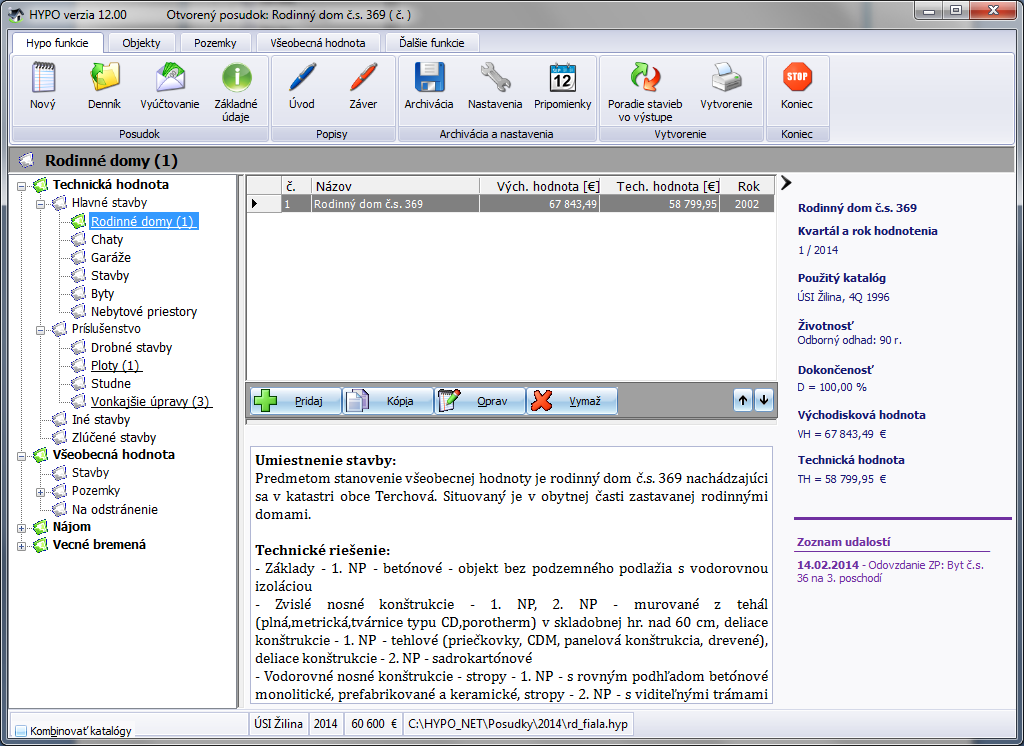Click Archivácia floppy disk icon

pyautogui.click(x=429, y=78)
